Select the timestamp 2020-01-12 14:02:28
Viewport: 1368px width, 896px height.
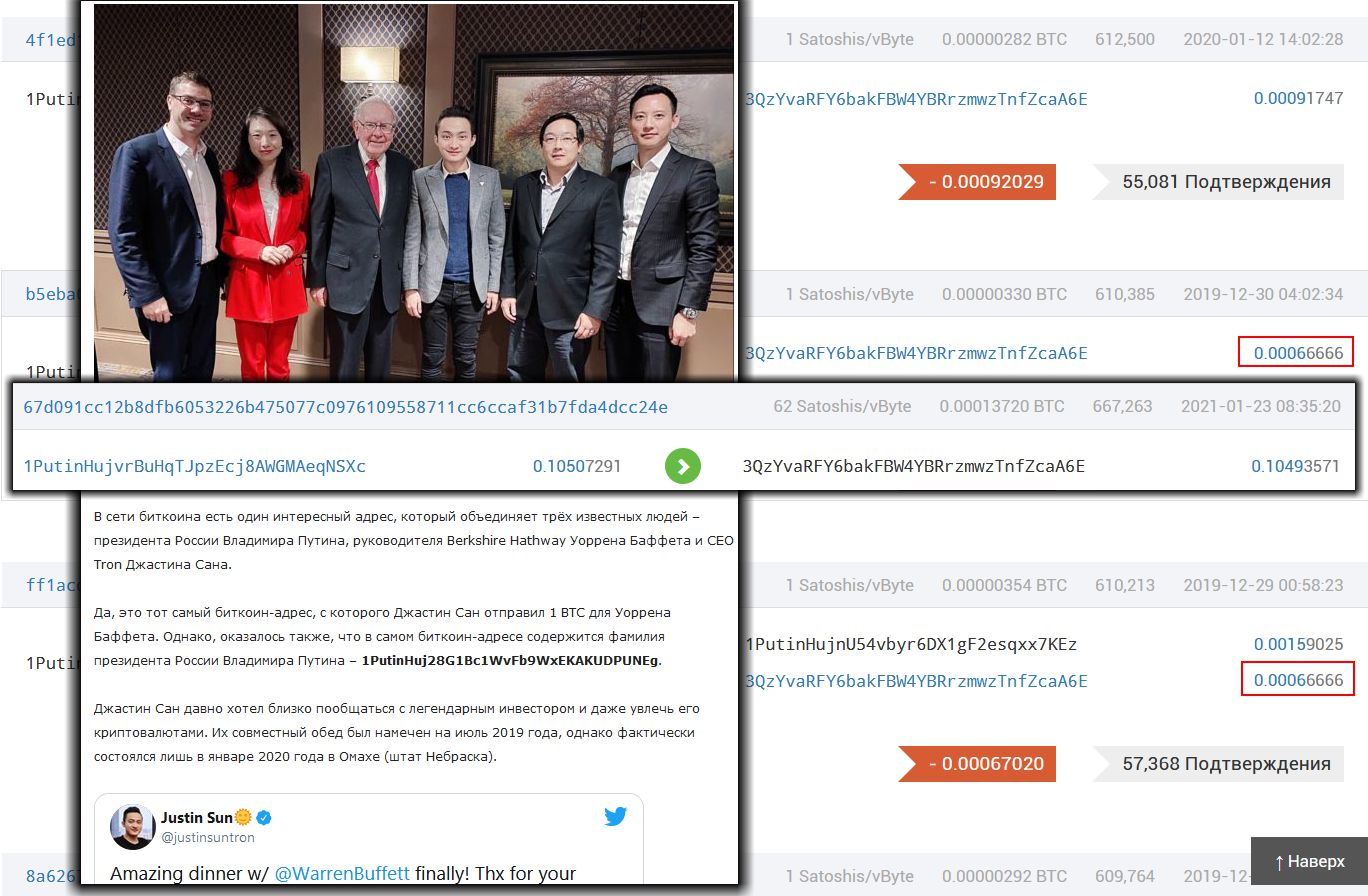tap(1263, 40)
